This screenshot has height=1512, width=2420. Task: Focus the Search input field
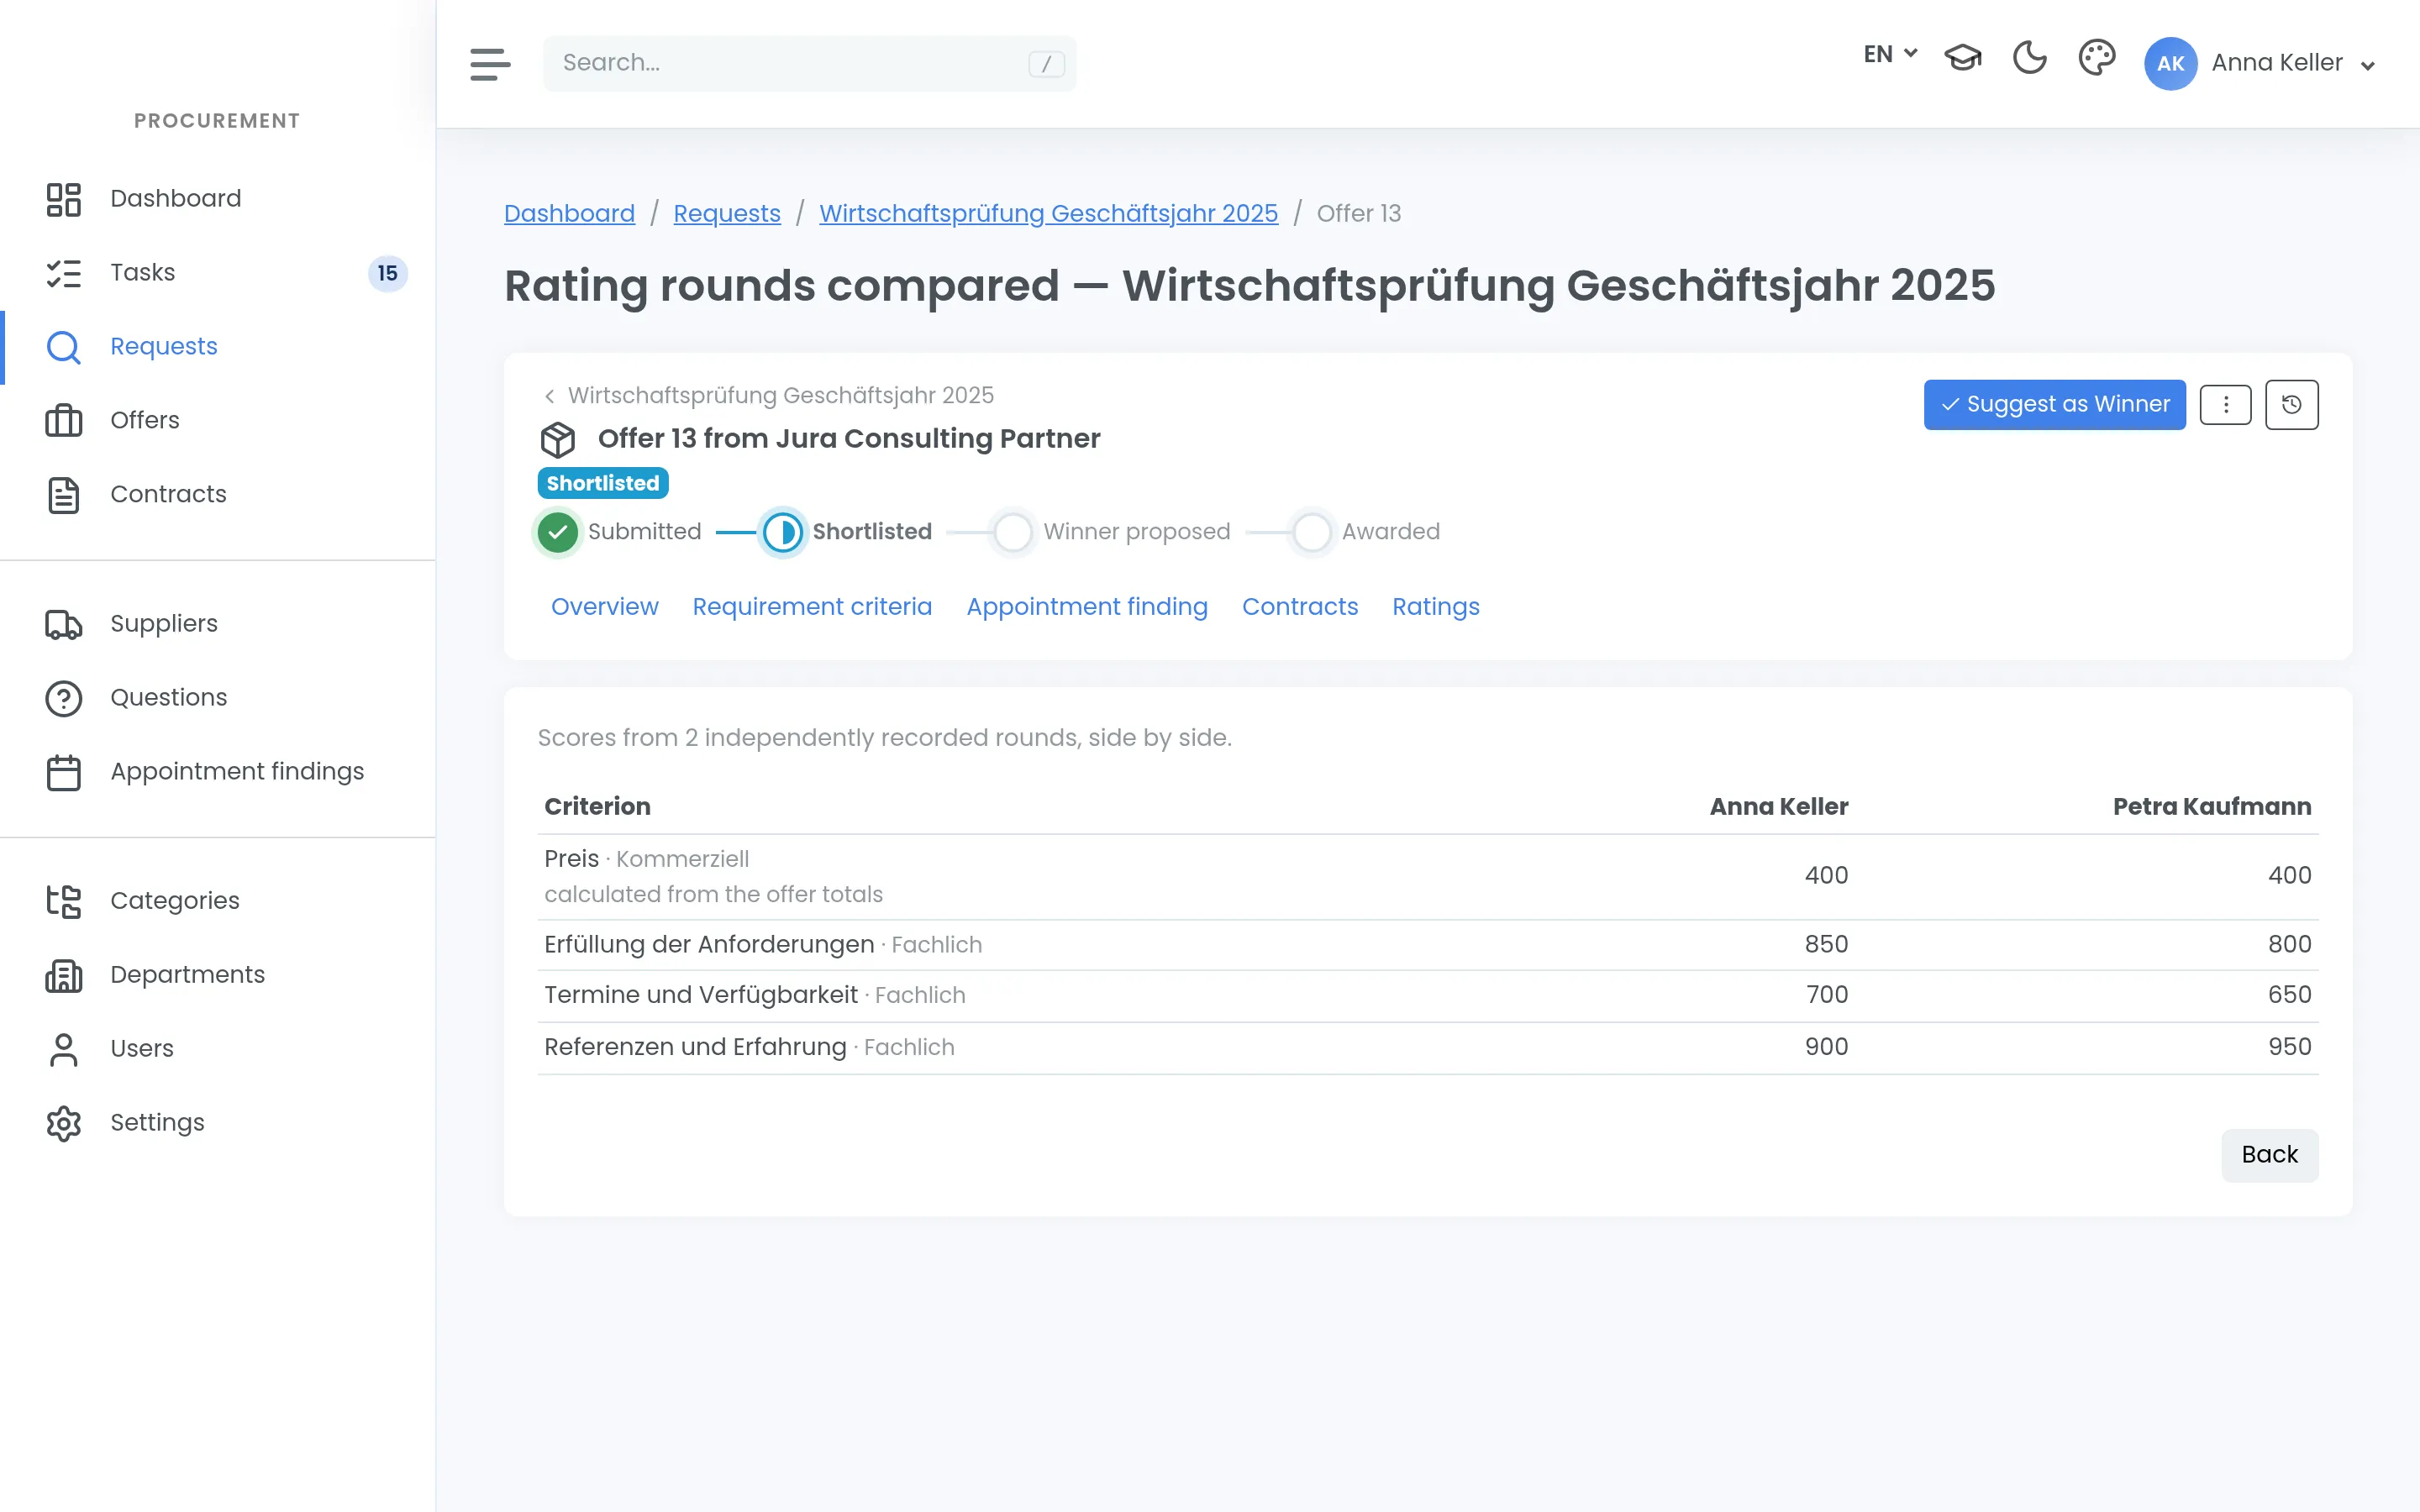click(809, 63)
